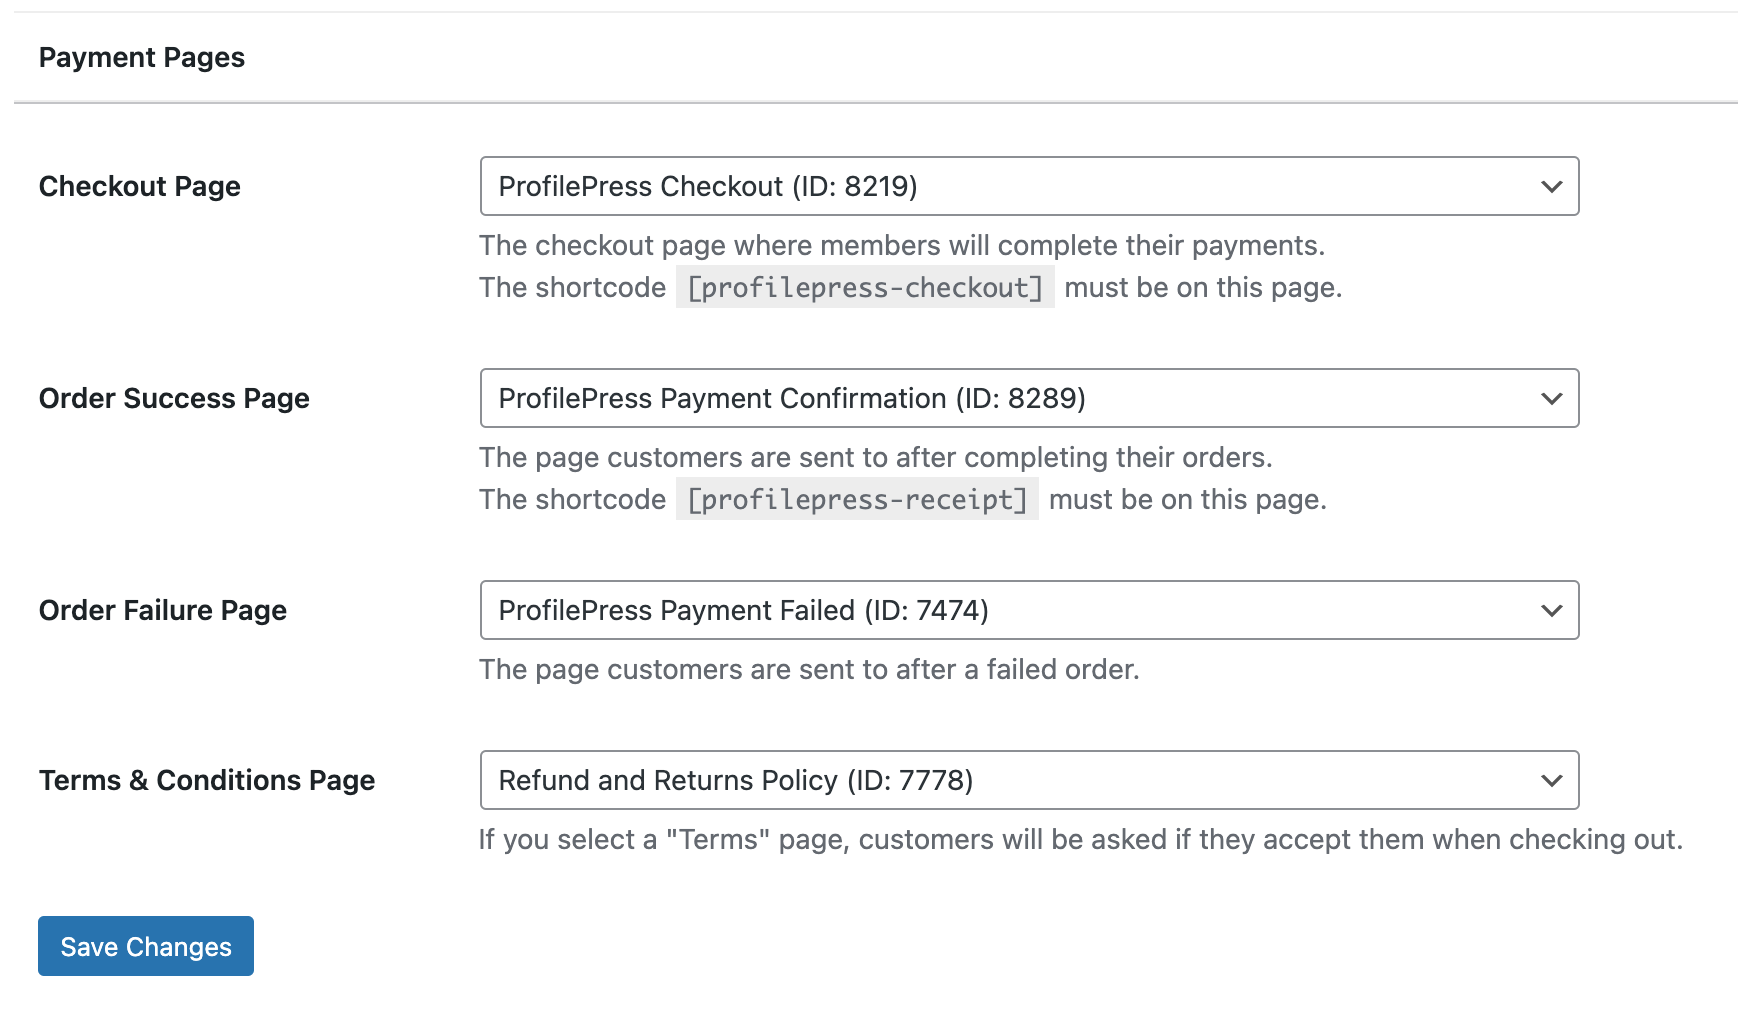Click the Save Changes button
The image size is (1748, 1016).
click(146, 946)
